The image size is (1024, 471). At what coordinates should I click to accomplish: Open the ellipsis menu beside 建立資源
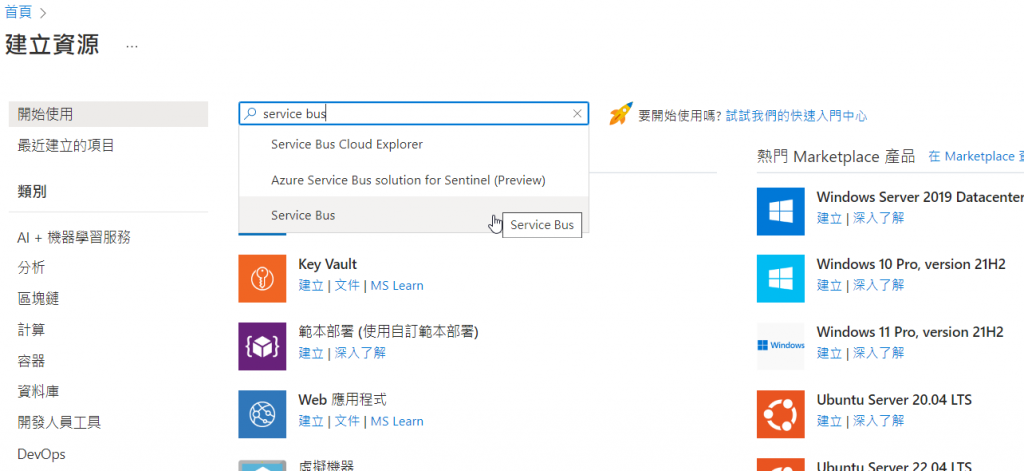(132, 47)
